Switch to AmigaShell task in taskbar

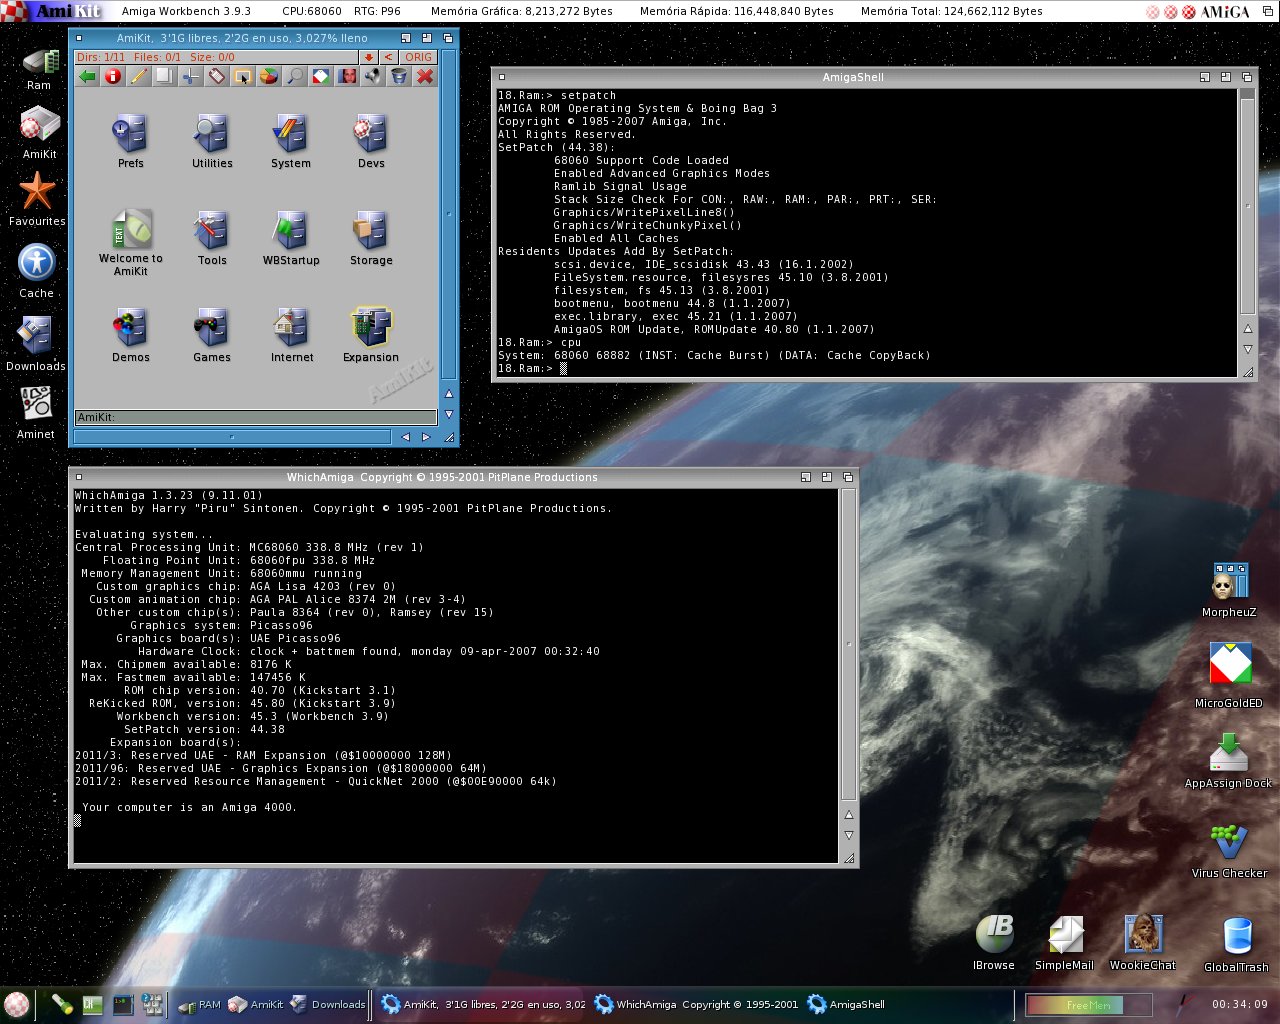pyautogui.click(x=846, y=1004)
